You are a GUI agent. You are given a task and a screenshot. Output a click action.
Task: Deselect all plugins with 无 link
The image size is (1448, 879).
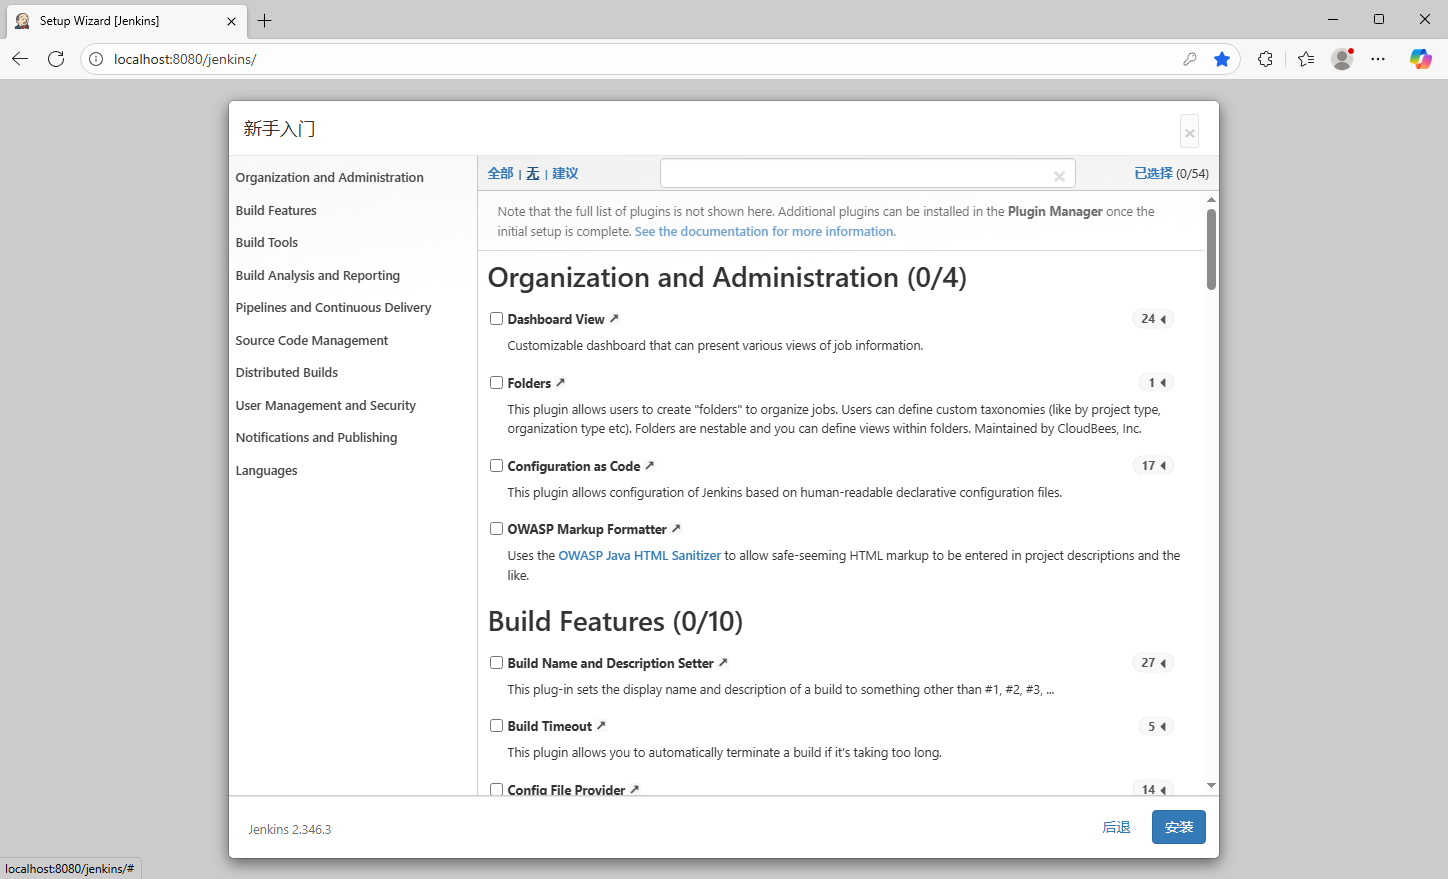coord(533,173)
